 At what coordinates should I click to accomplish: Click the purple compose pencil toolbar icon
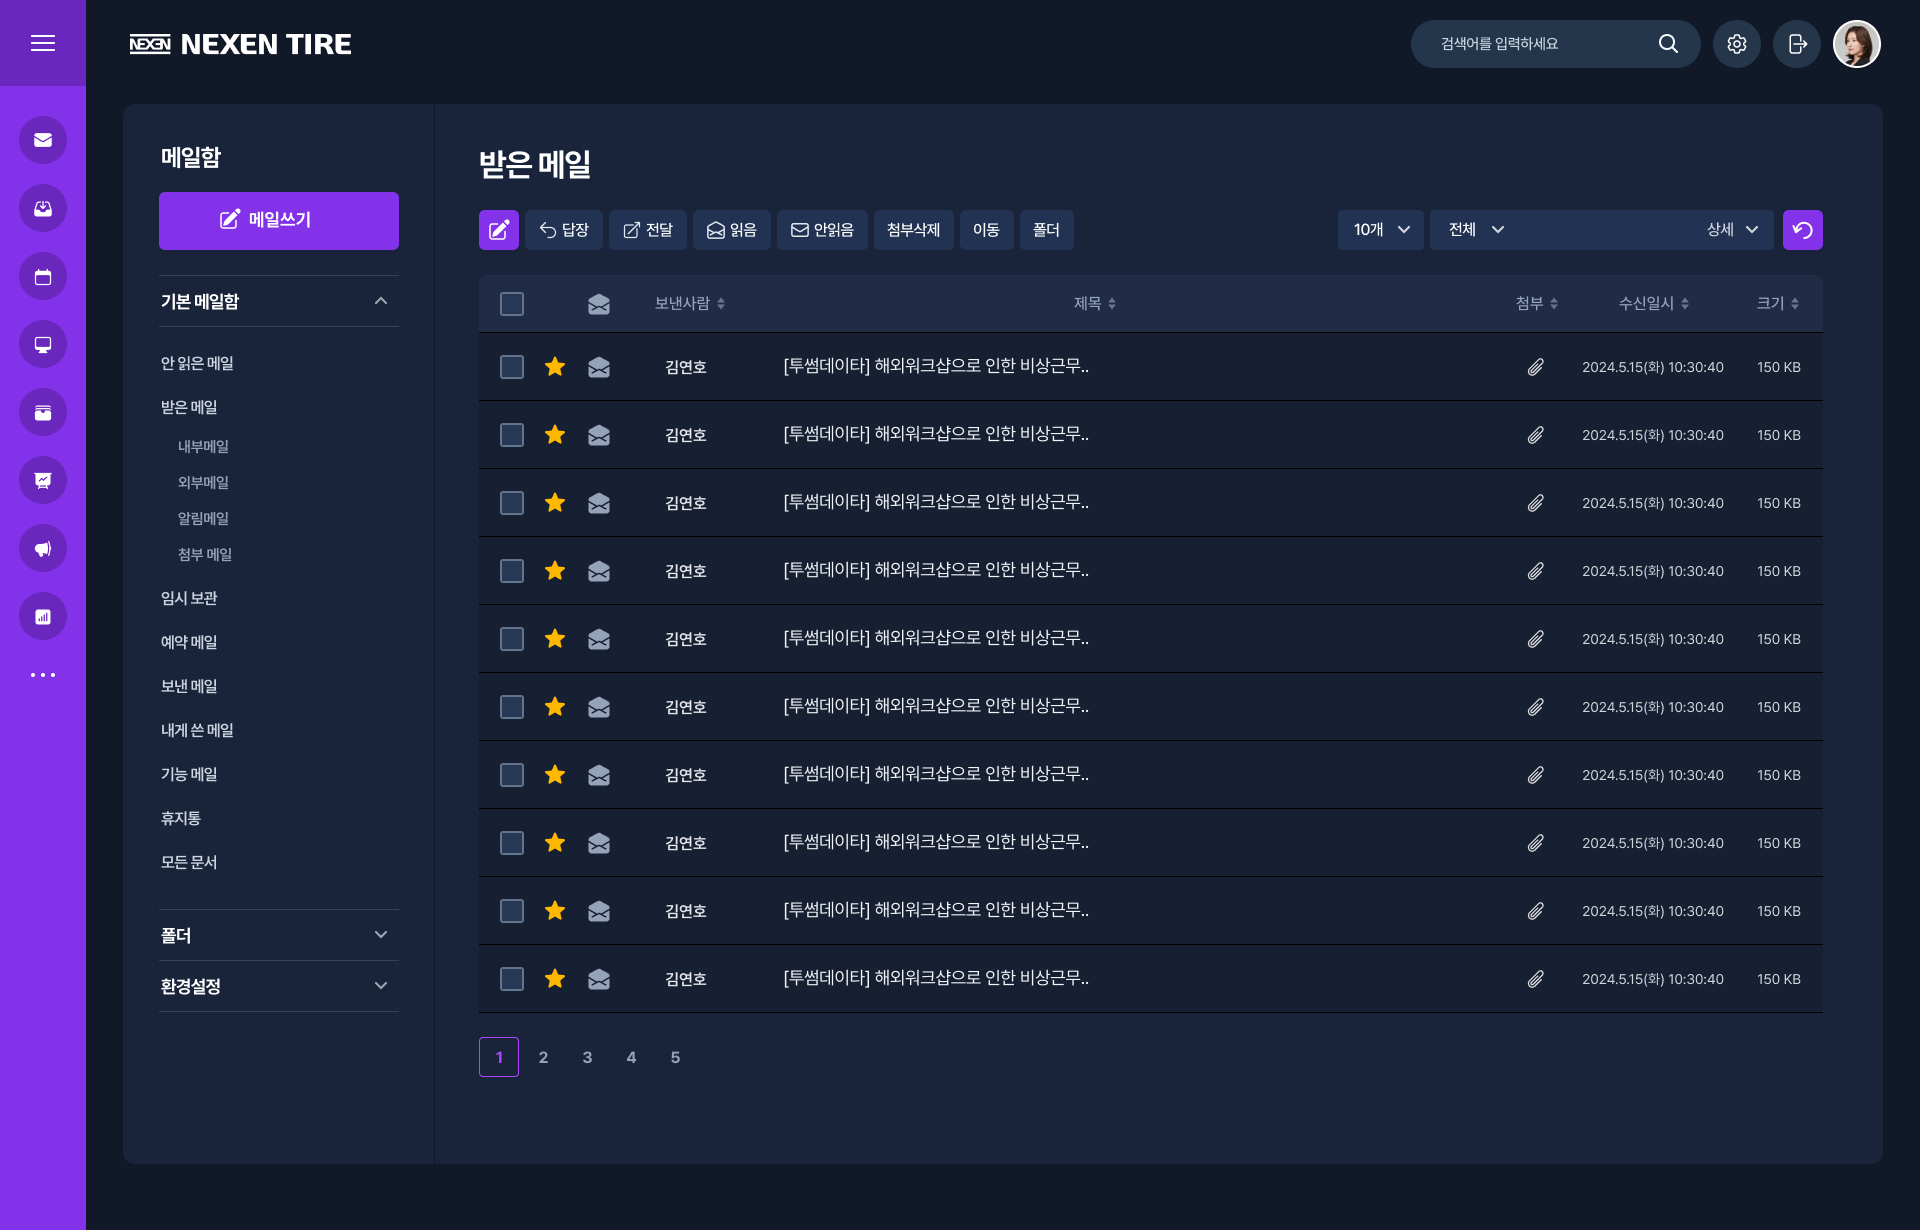click(x=498, y=230)
